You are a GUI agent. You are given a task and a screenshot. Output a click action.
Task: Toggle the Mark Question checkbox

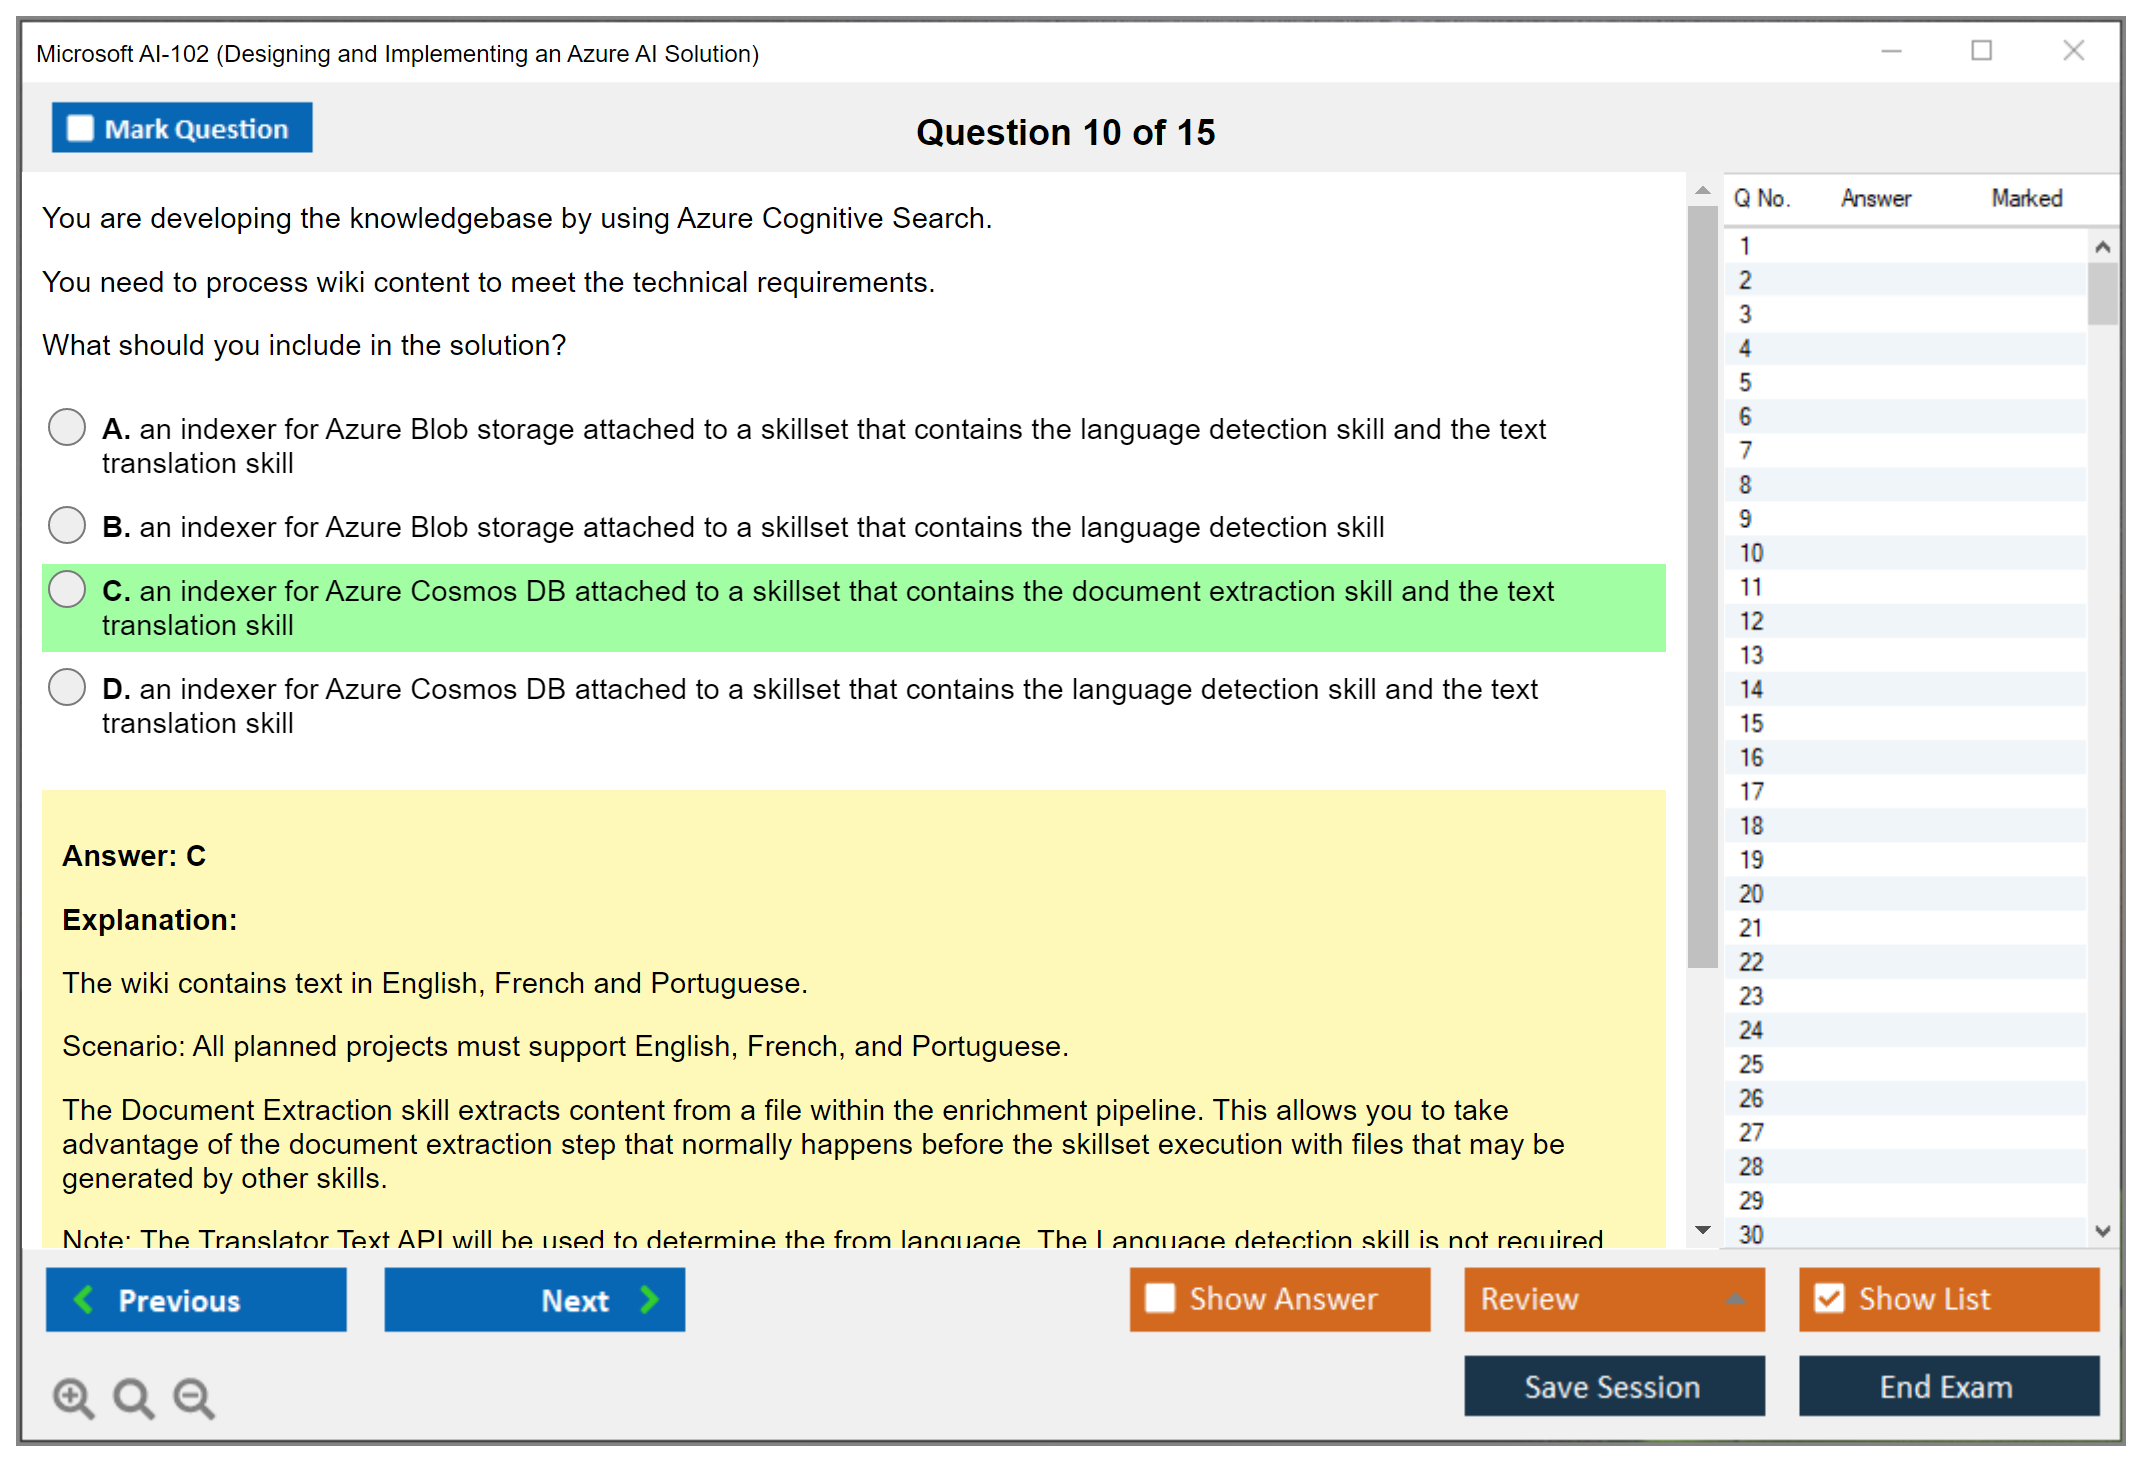click(x=80, y=128)
